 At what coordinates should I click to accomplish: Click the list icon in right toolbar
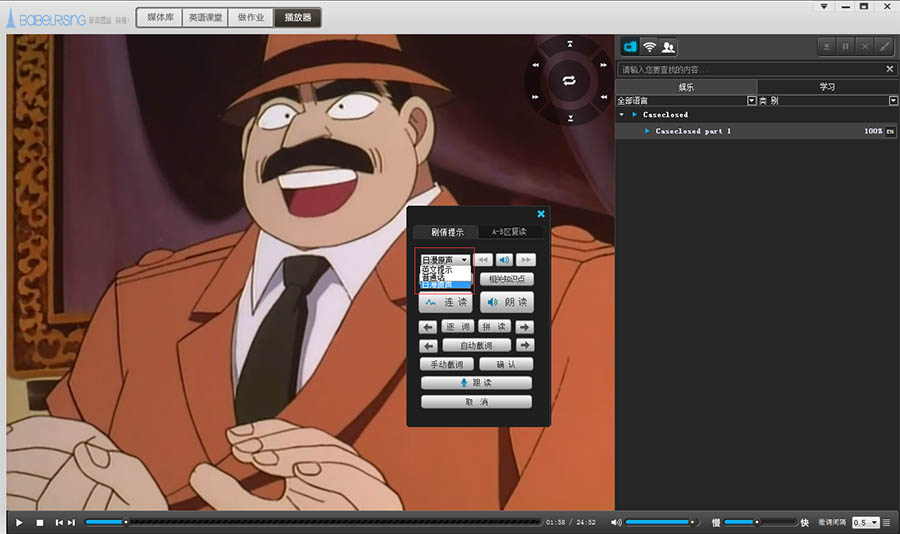point(827,47)
